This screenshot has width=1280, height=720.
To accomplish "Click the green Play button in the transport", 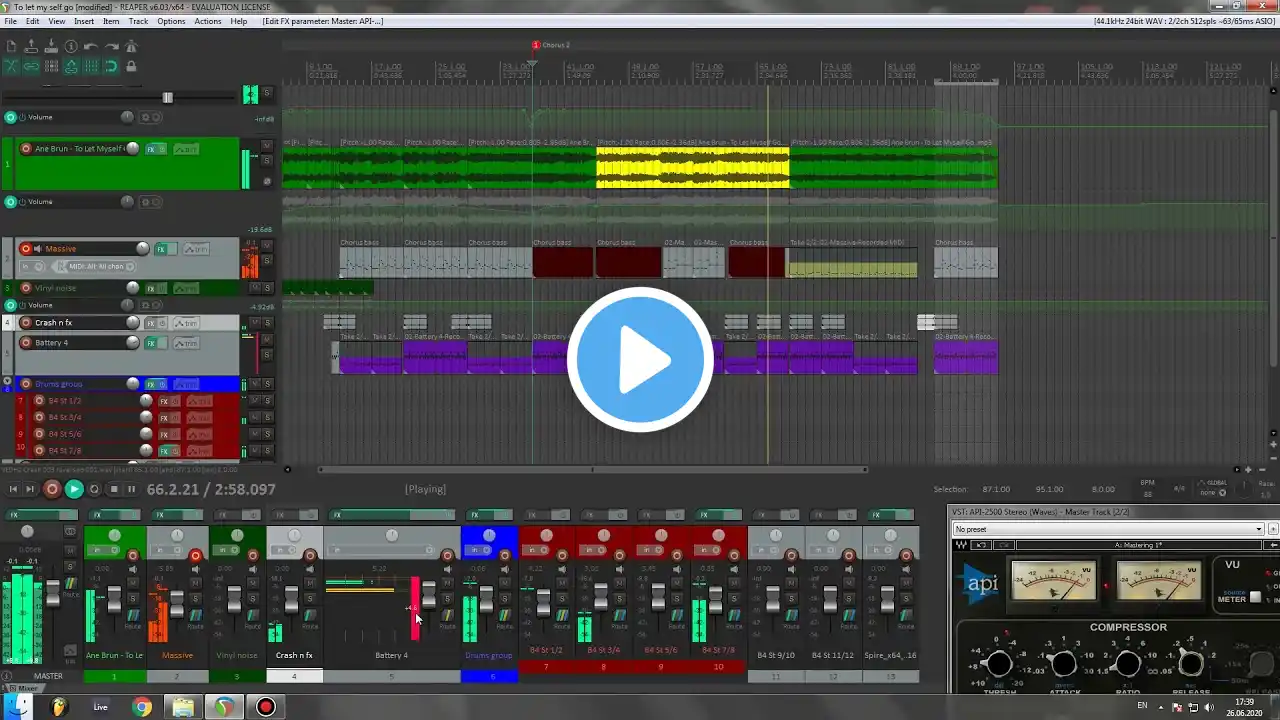I will pos(74,489).
